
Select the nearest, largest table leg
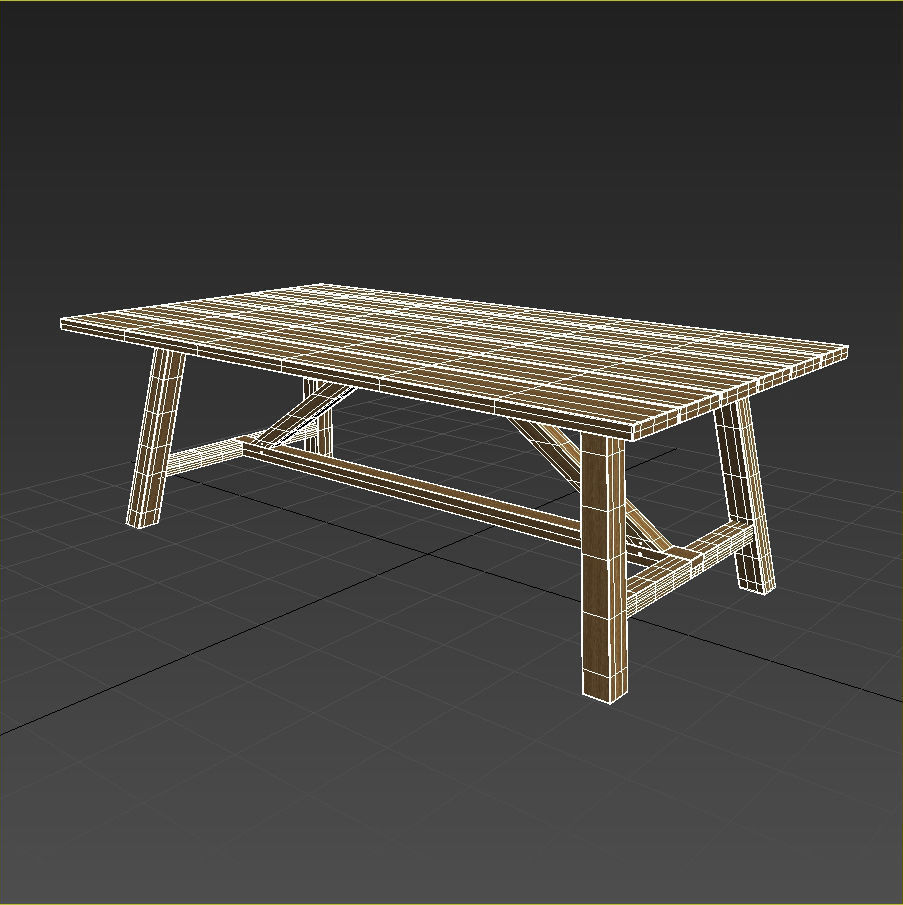(x=605, y=566)
